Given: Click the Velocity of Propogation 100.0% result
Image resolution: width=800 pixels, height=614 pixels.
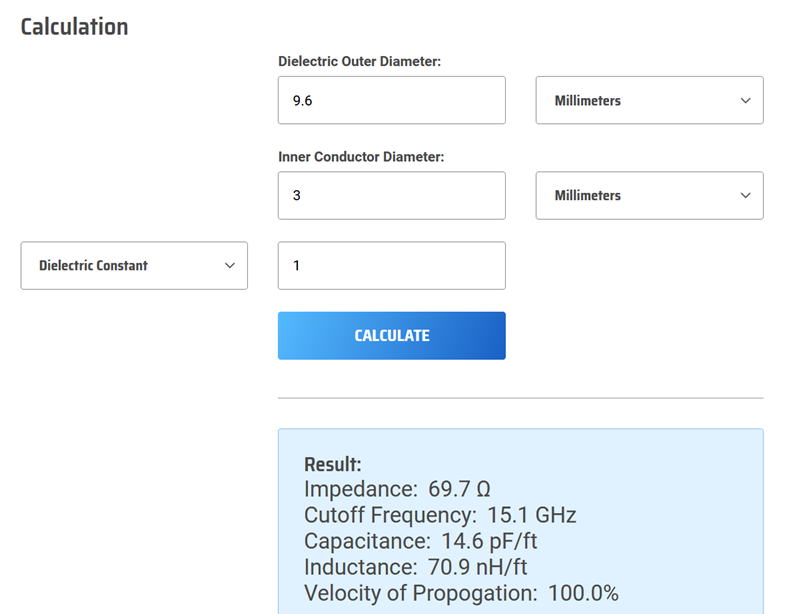Looking at the screenshot, I should (x=461, y=594).
